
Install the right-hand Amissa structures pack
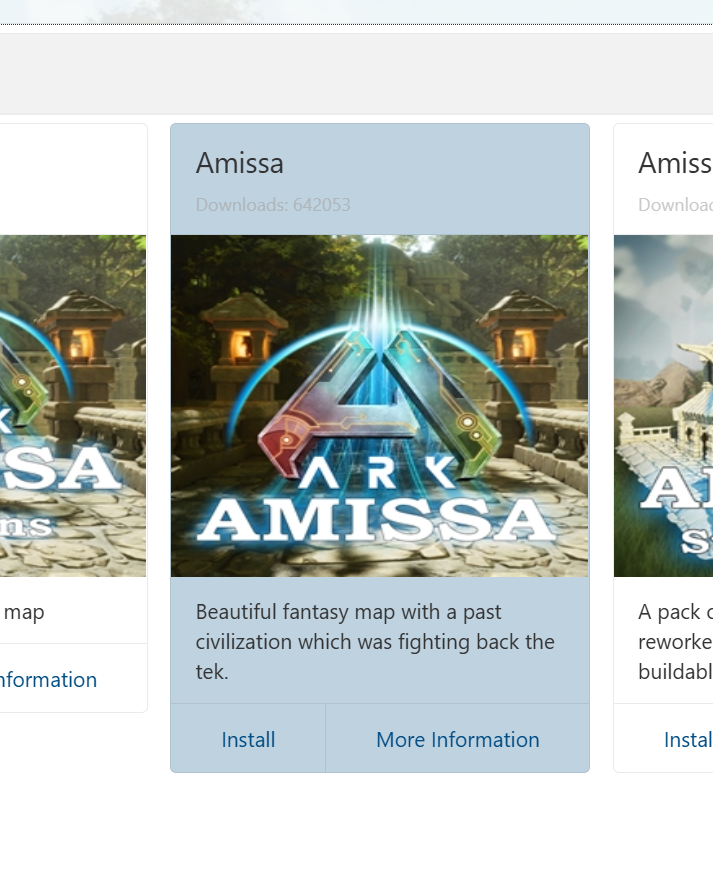[688, 739]
